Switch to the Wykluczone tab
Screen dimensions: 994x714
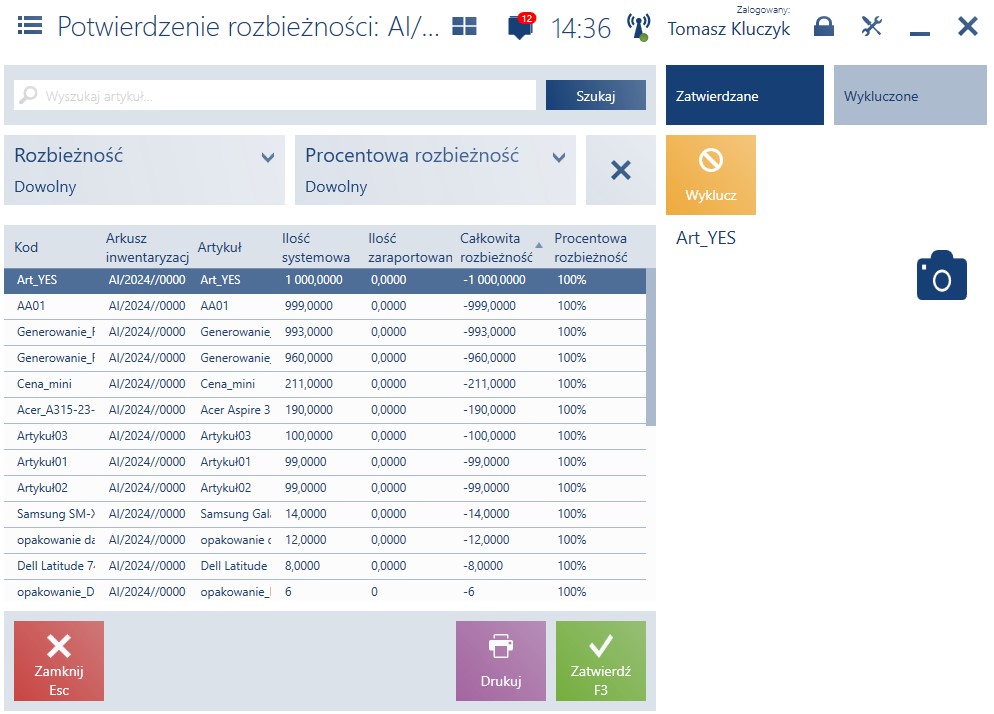tap(910, 95)
